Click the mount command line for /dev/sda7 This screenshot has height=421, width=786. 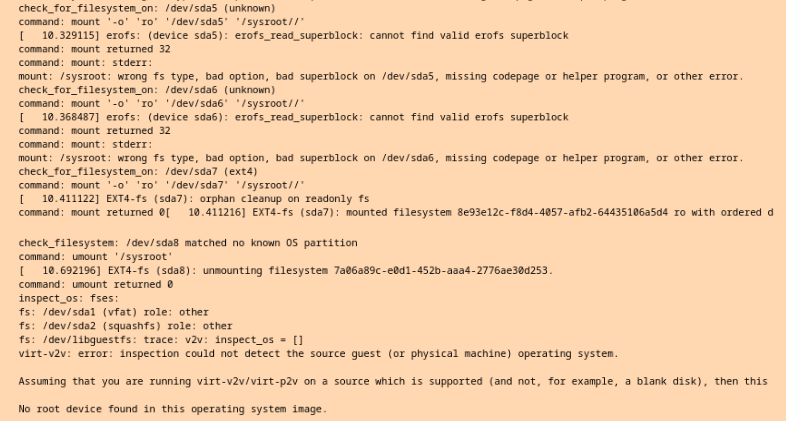[162, 185]
